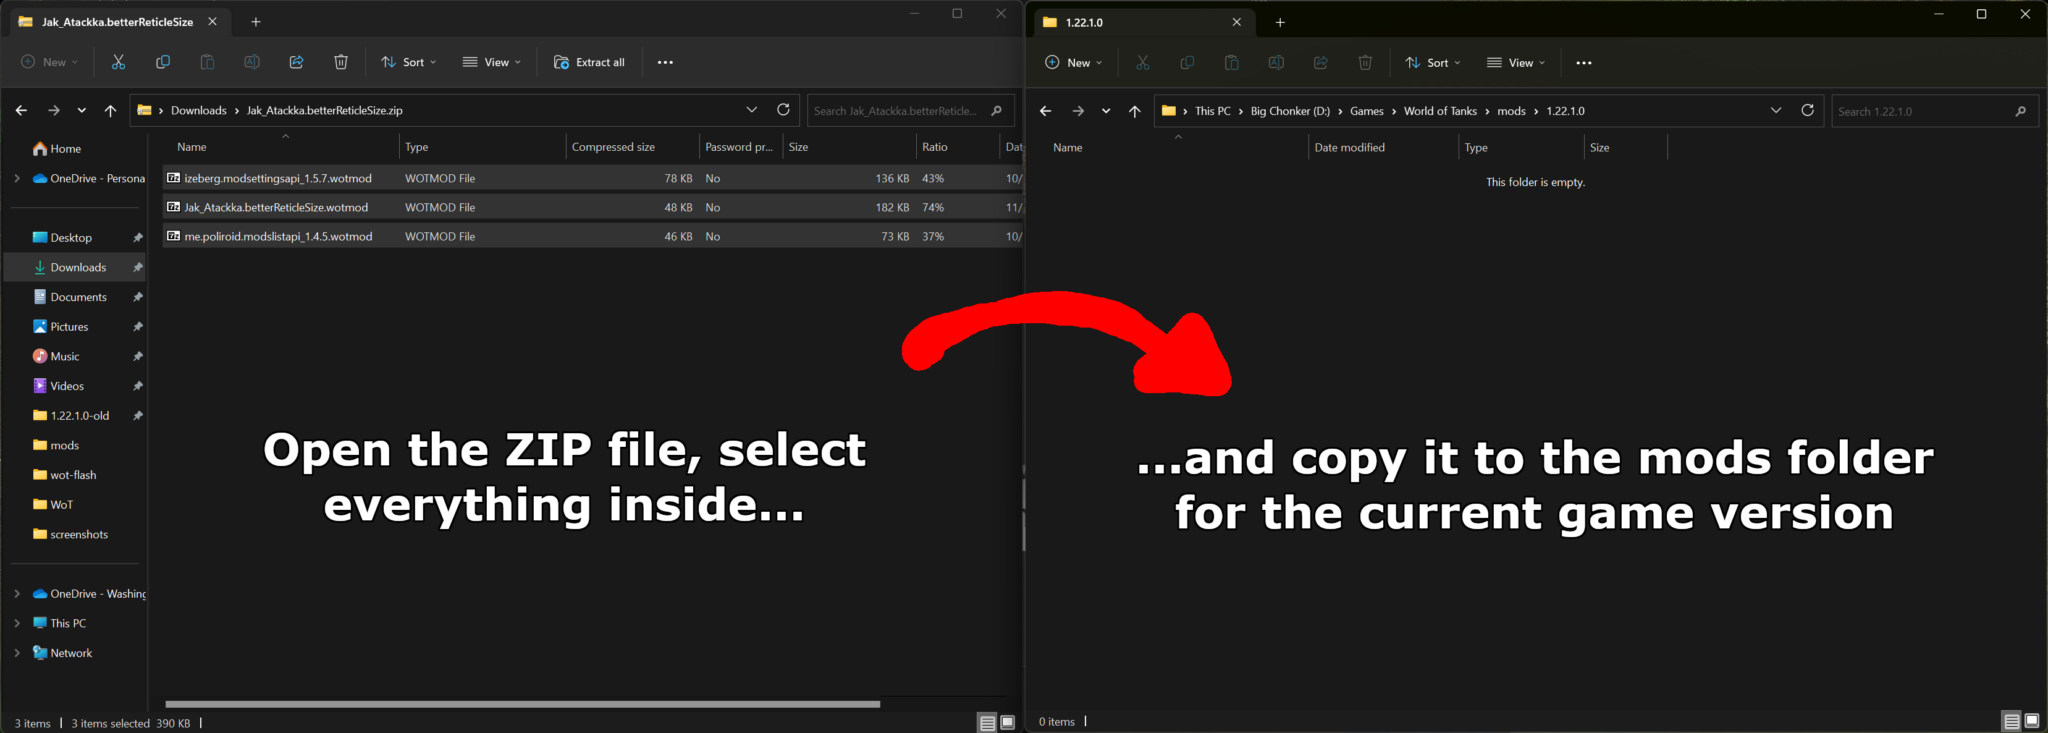Image resolution: width=2048 pixels, height=733 pixels.
Task: Open the View dropdown in right window
Action: click(1515, 63)
